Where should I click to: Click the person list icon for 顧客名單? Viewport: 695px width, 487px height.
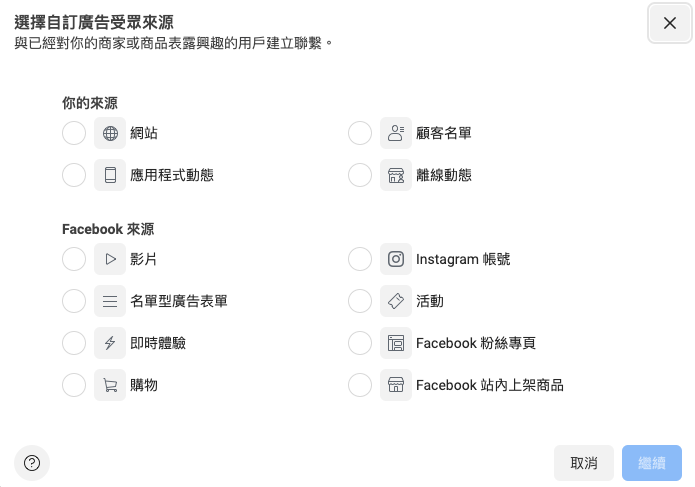[x=396, y=133]
